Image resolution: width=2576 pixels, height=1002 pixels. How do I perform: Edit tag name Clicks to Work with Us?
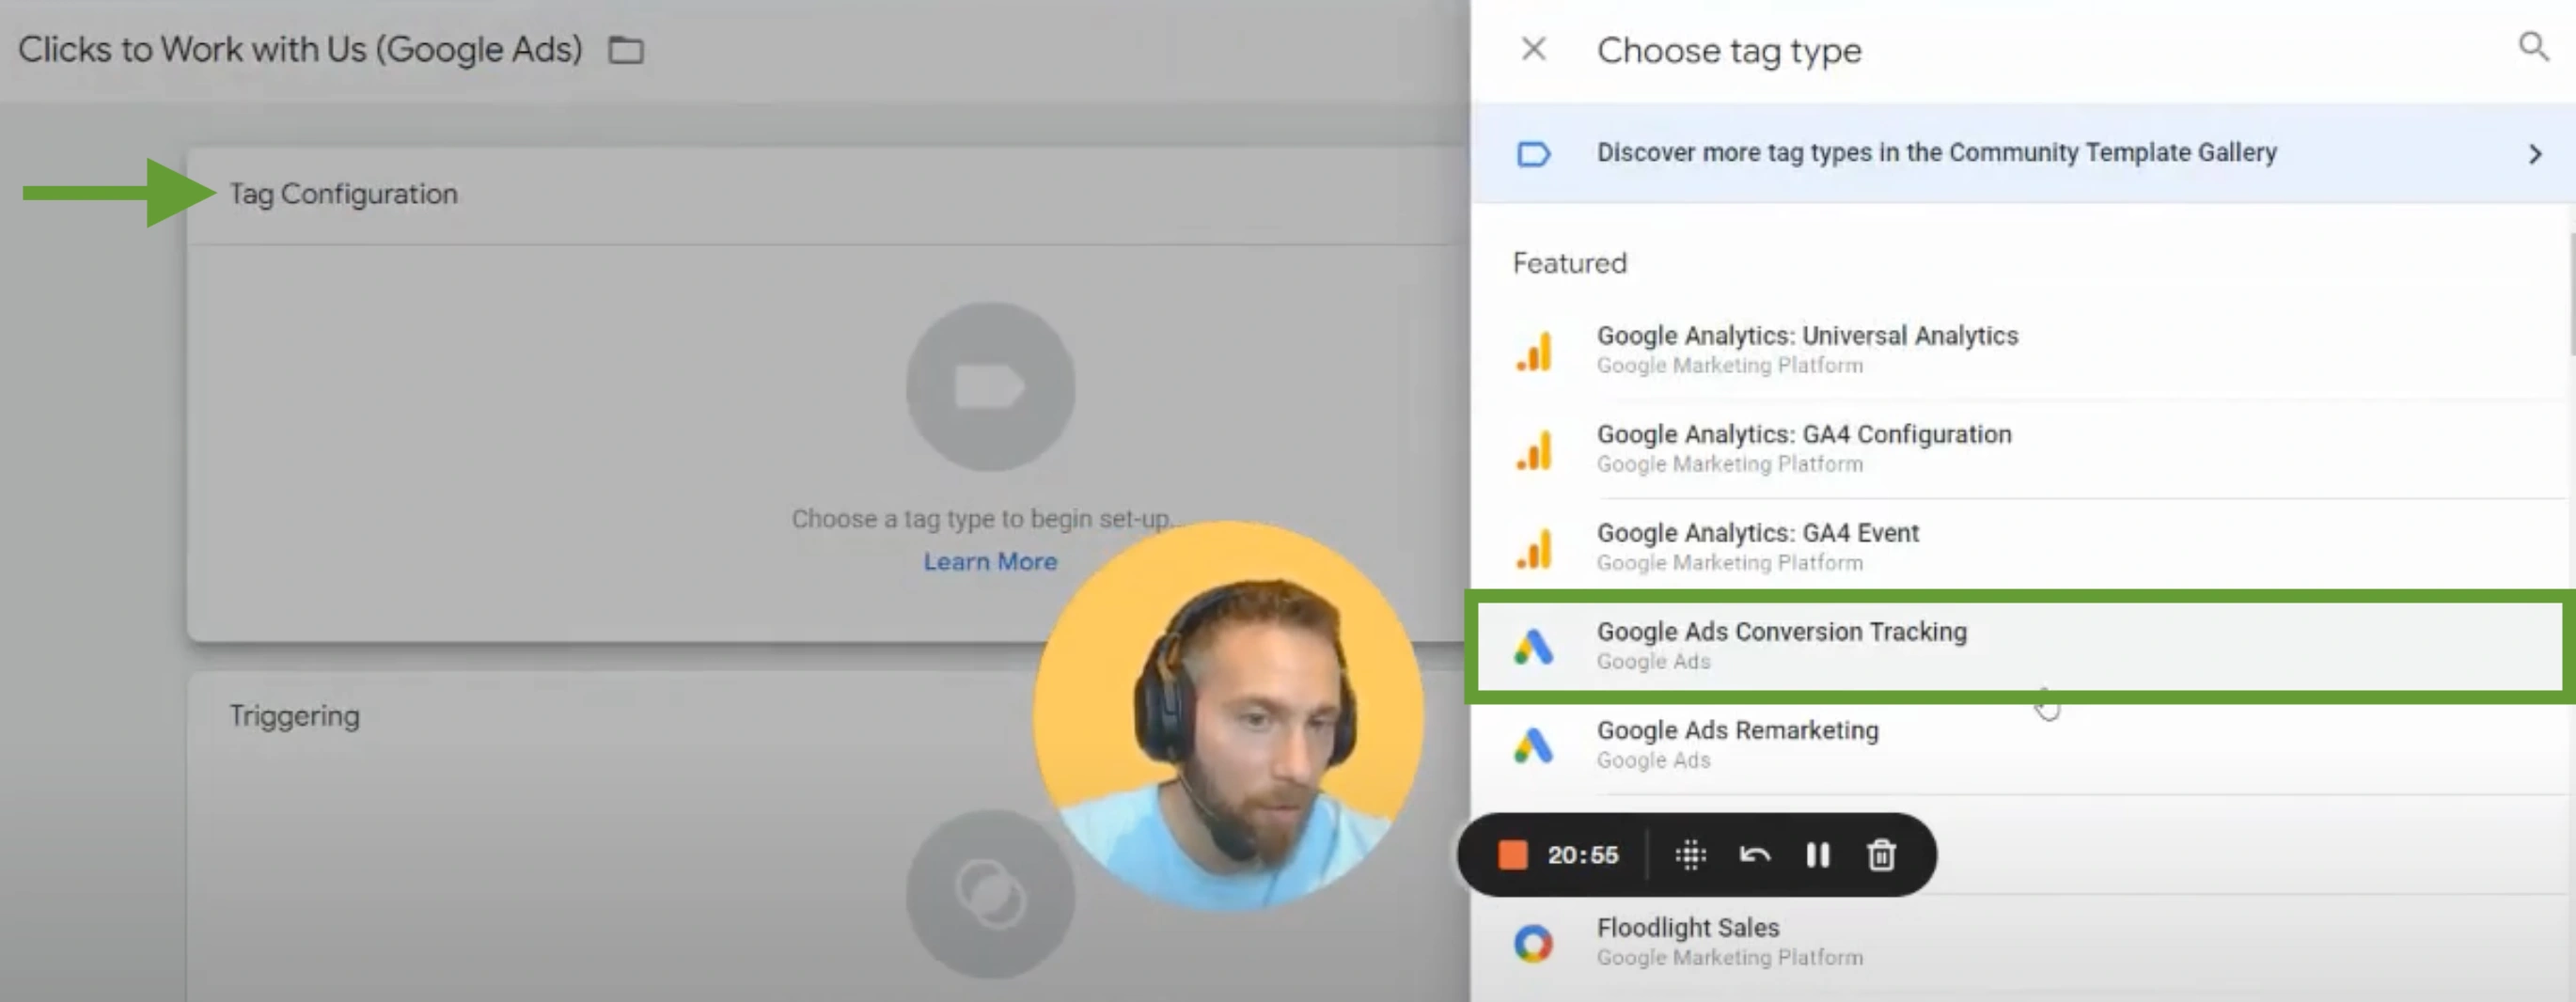point(300,49)
